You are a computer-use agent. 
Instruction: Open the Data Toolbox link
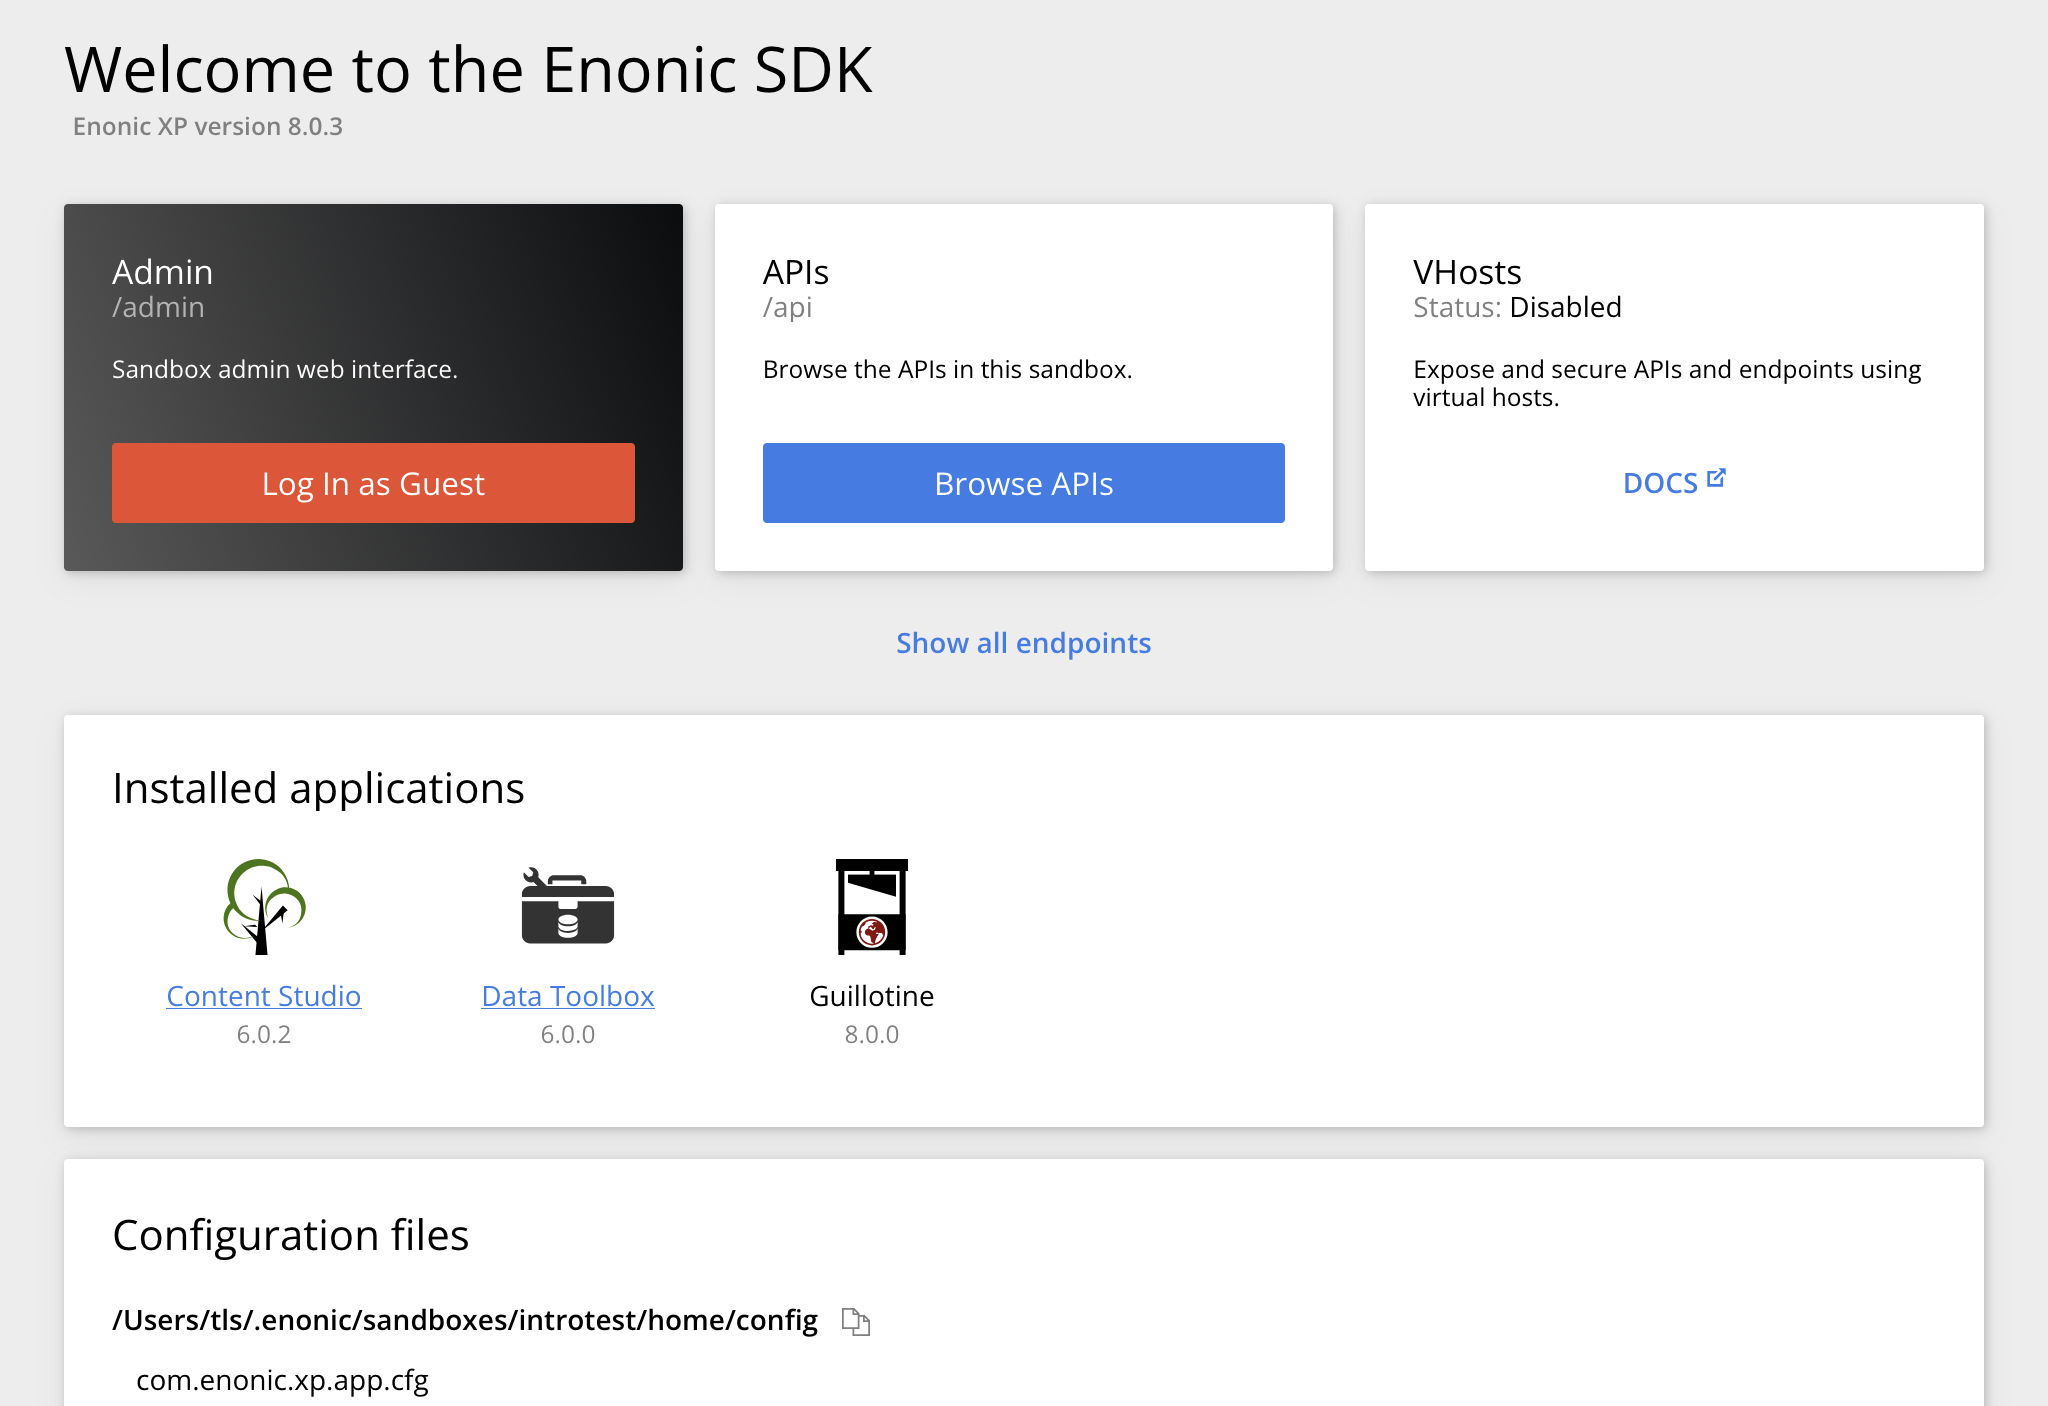568,996
